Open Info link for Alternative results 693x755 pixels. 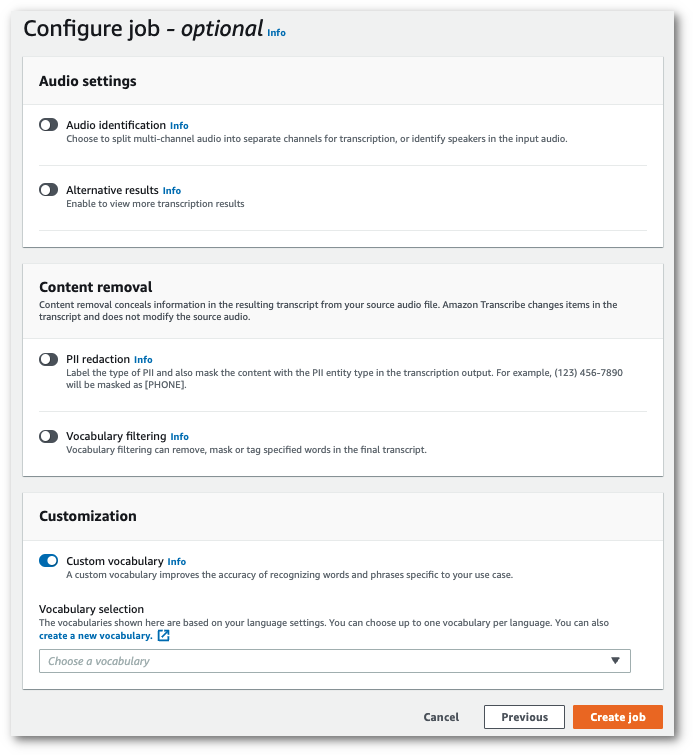click(172, 191)
